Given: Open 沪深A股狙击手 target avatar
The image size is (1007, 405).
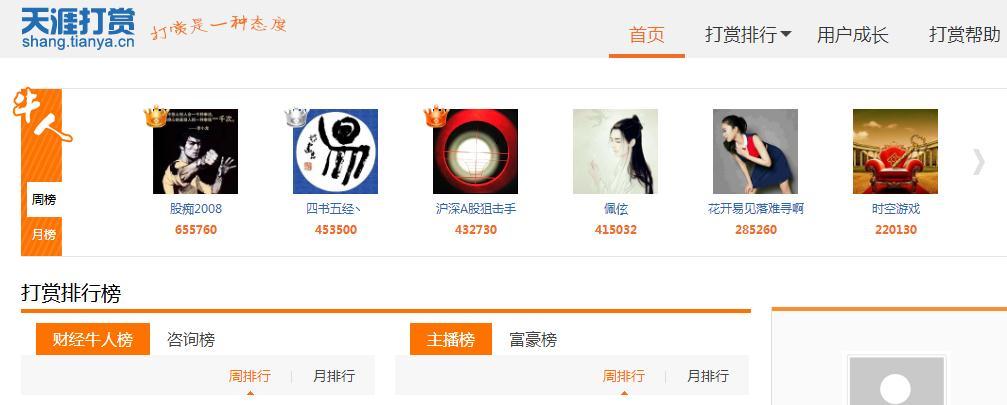Looking at the screenshot, I should 475,151.
